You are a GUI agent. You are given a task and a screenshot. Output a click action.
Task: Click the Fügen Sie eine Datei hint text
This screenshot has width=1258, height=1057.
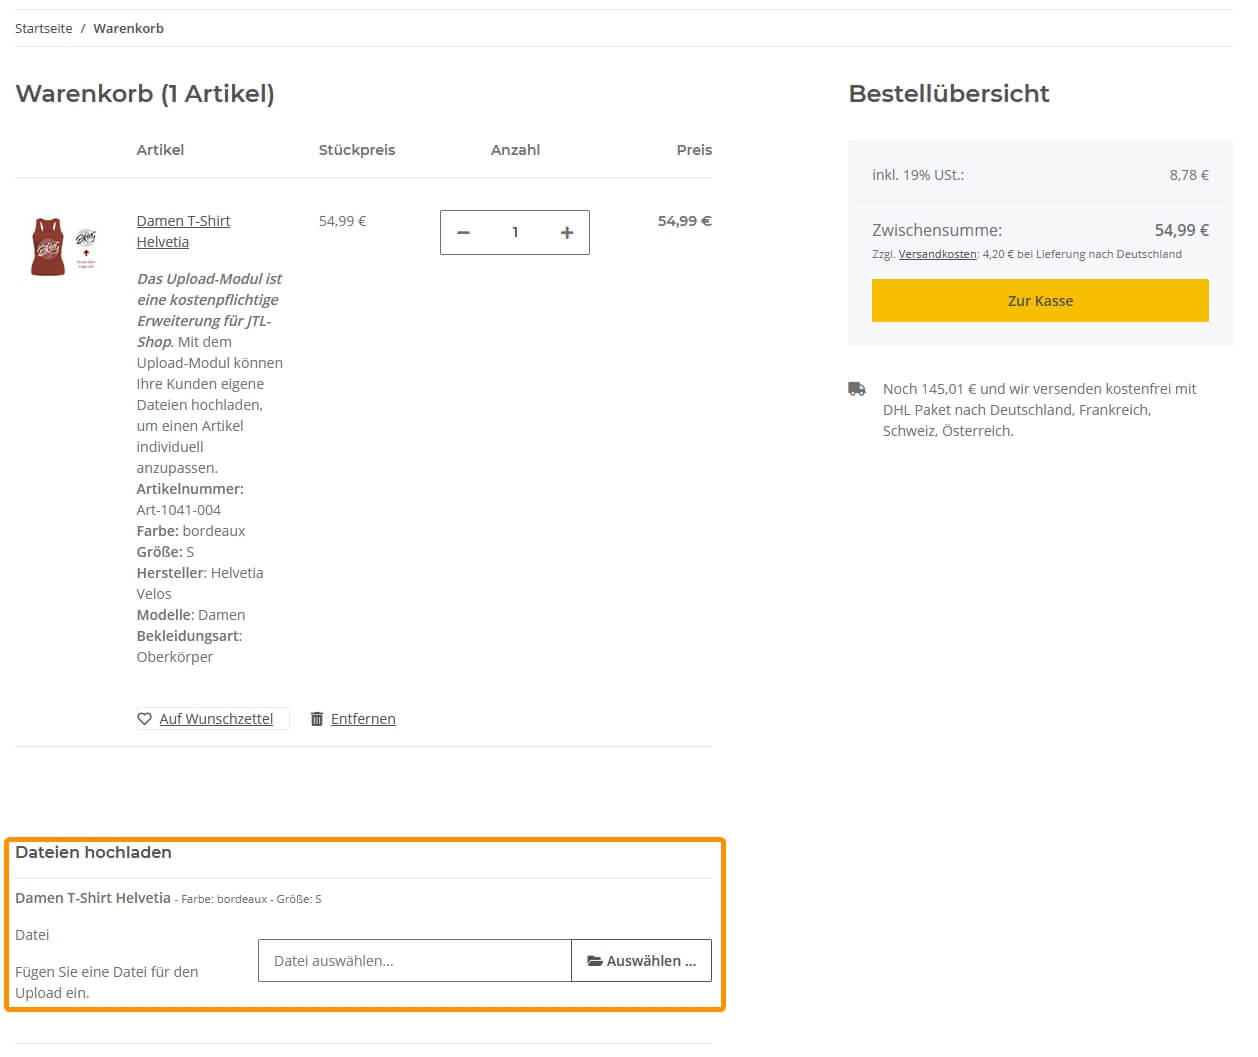point(107,982)
